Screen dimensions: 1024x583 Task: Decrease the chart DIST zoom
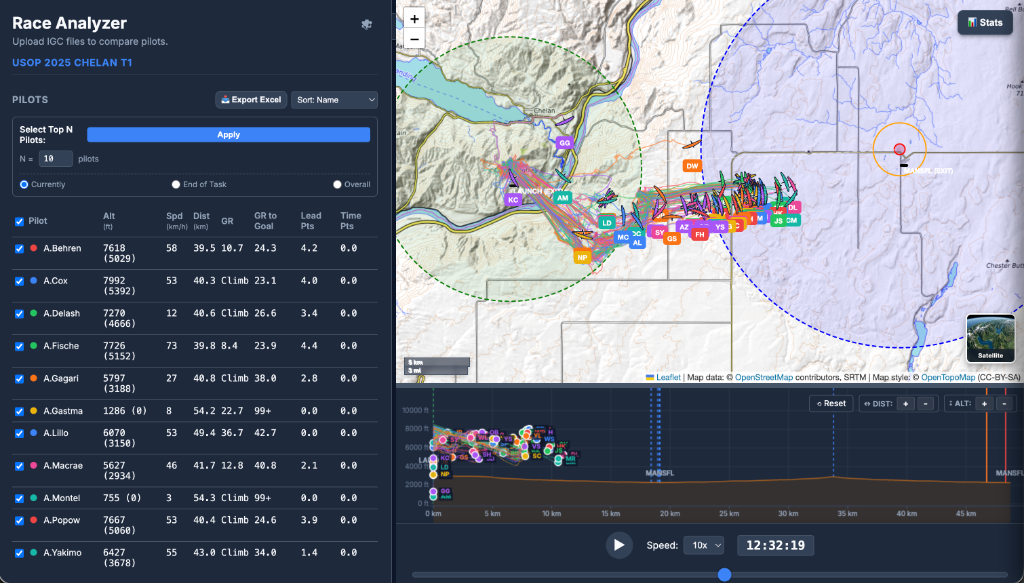pyautogui.click(x=925, y=404)
